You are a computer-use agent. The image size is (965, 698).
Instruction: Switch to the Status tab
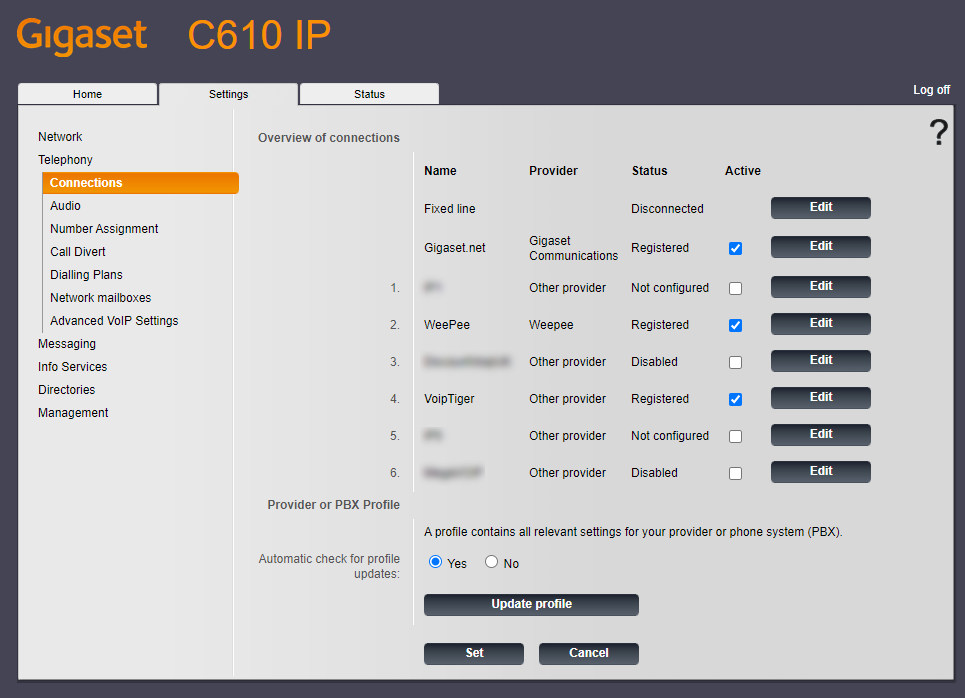coord(369,94)
